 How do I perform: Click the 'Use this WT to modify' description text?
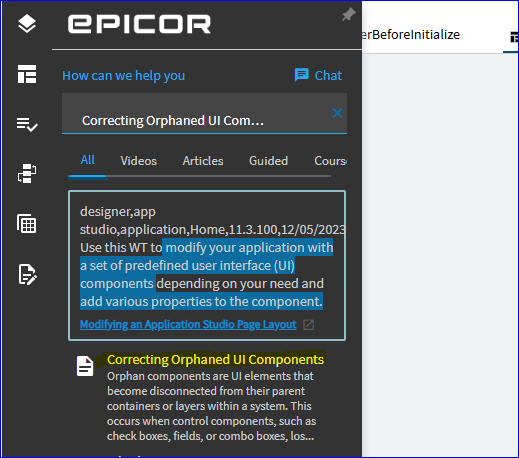point(207,274)
